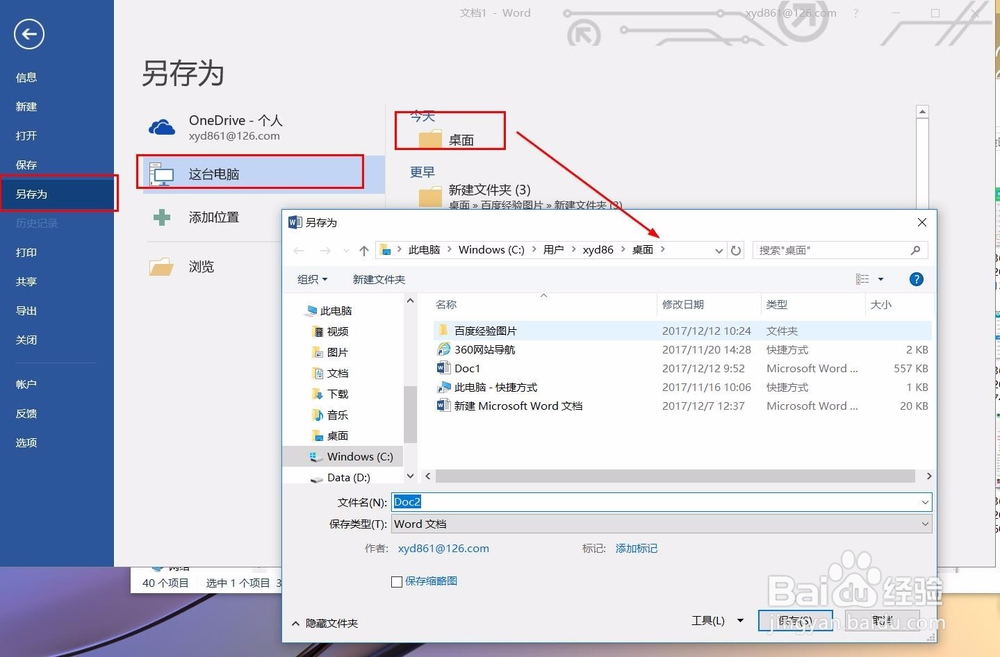Select the Doc1 Word file icon

[x=443, y=368]
